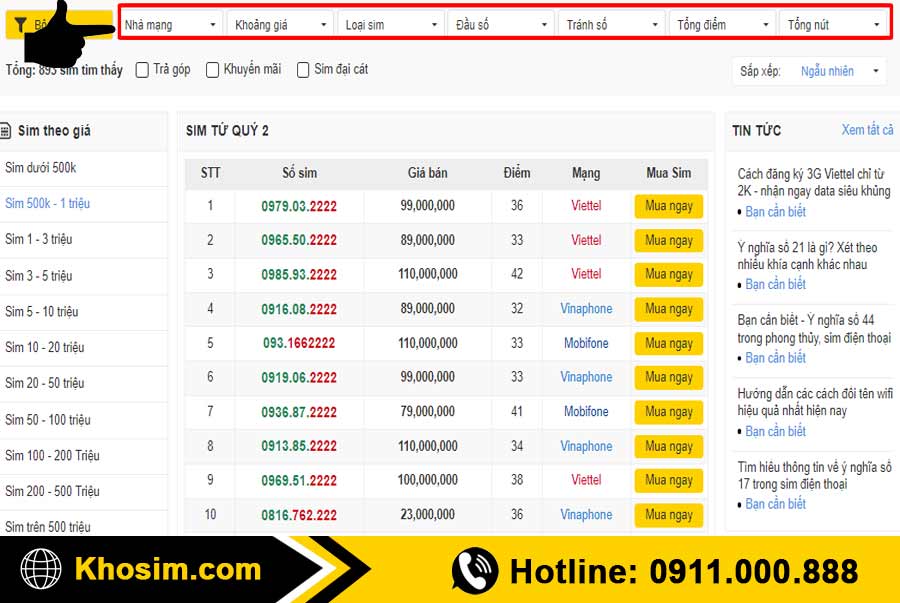Check the Khuyến mãi option
Viewport: 900px width, 603px height.
click(x=212, y=70)
